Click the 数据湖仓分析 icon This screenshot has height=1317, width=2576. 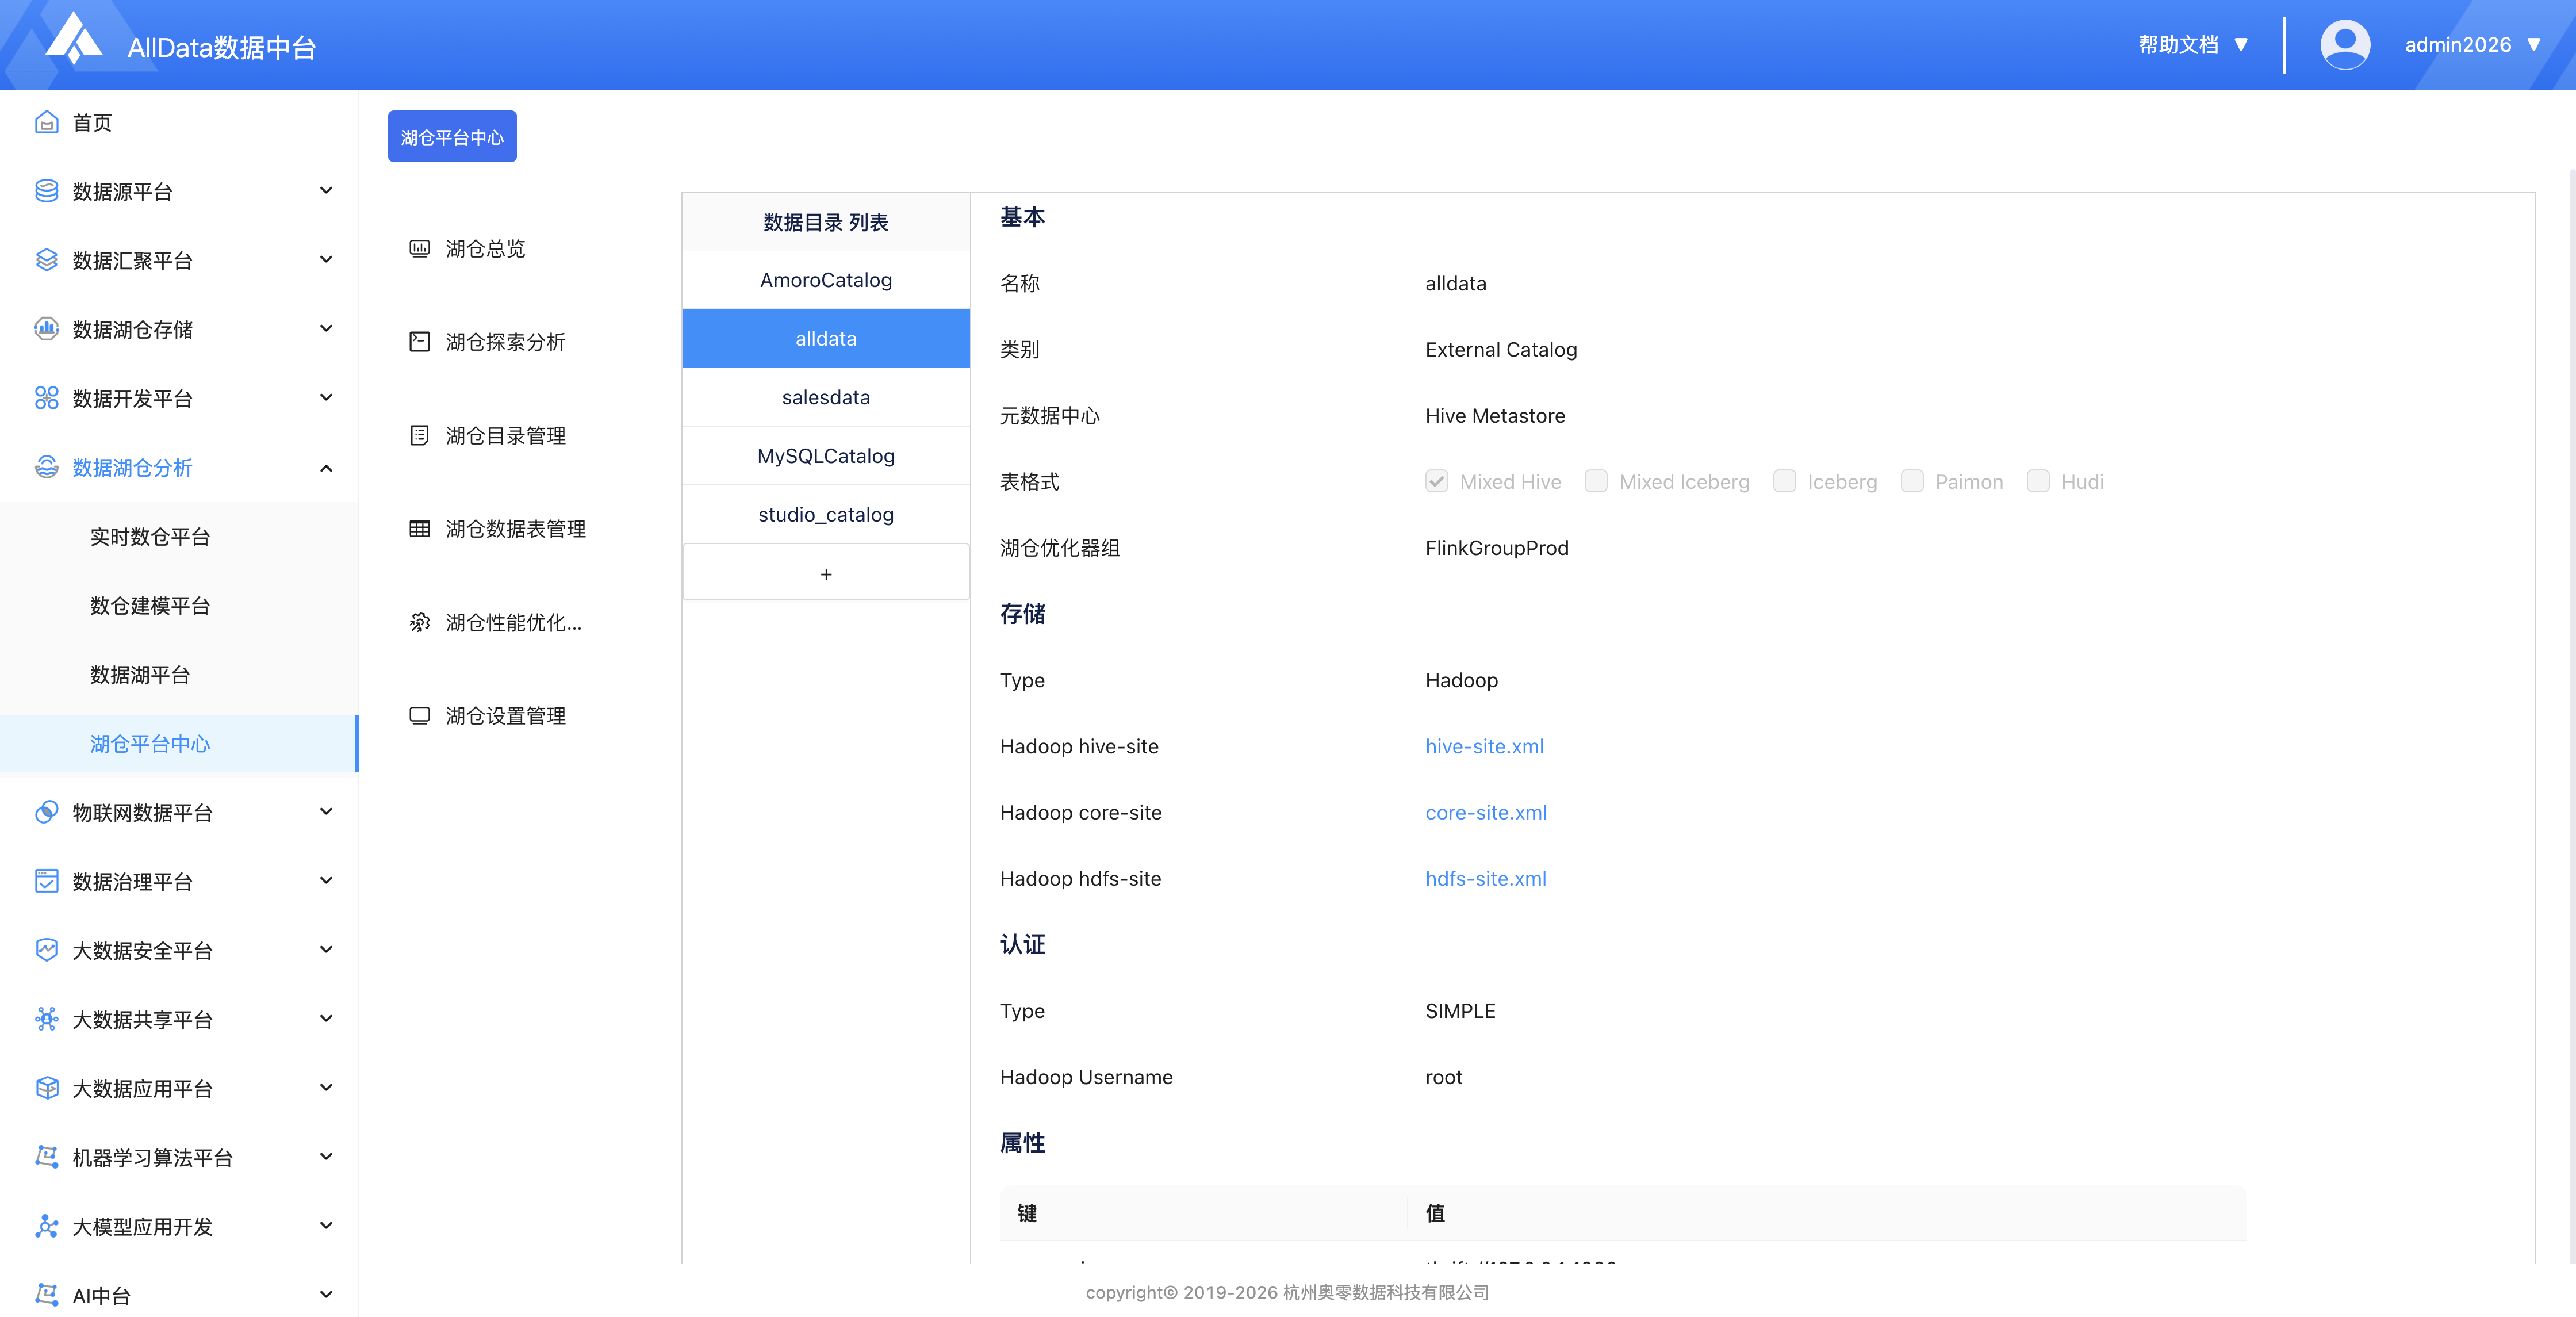pos(46,467)
